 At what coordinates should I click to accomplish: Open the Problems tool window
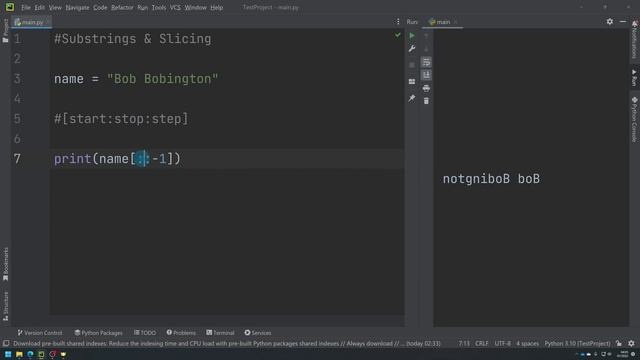[181, 333]
